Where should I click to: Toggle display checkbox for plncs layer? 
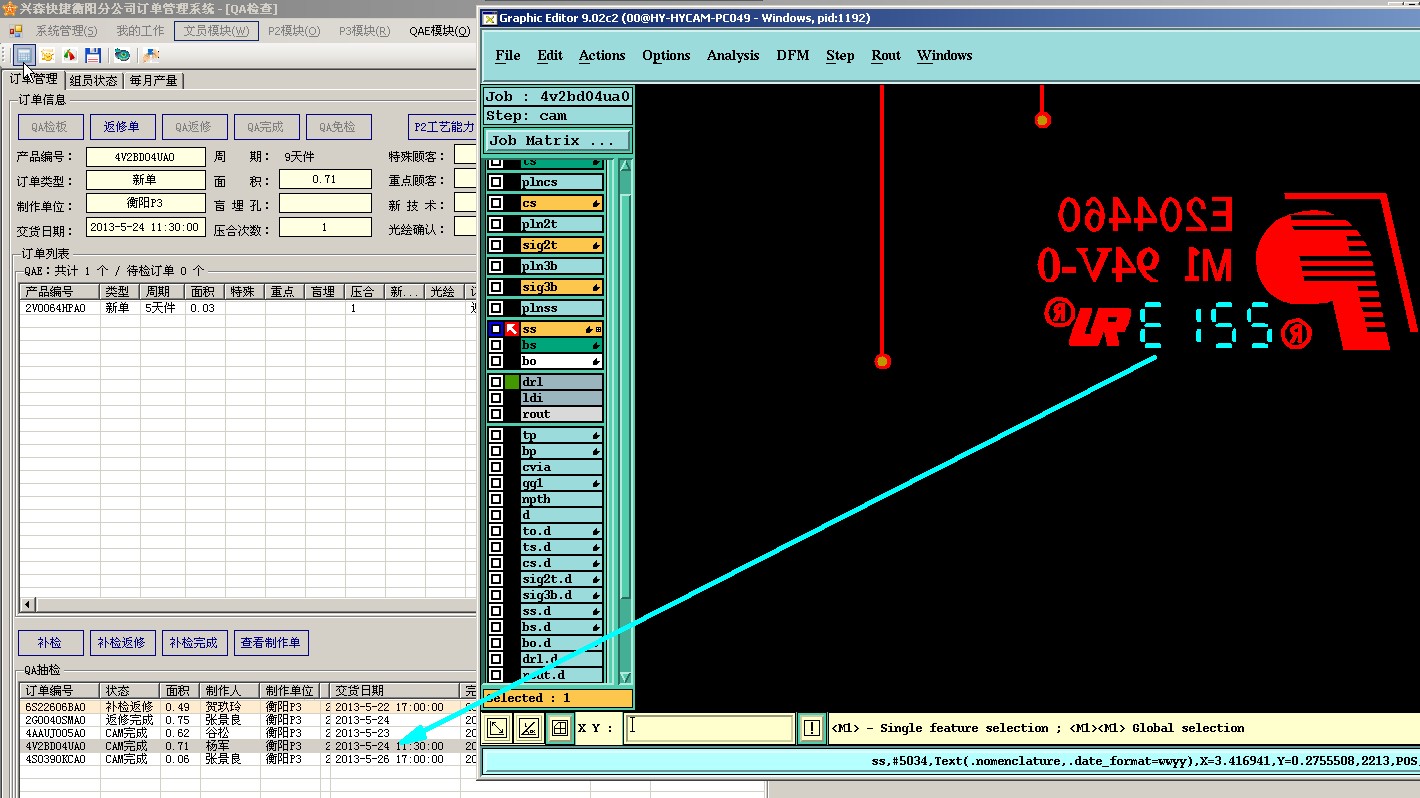[496, 182]
